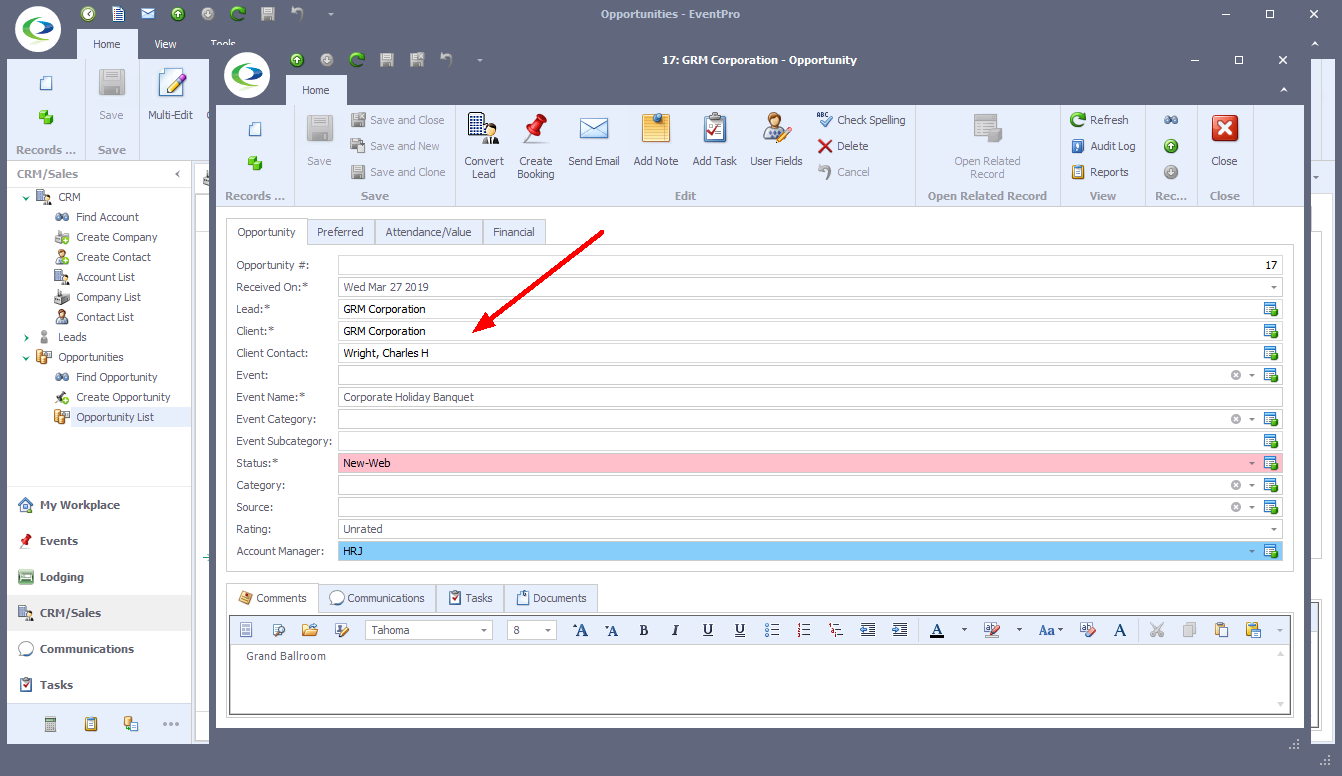This screenshot has height=776, width=1342.
Task: Click the green duplicate record icon in Opportunity window
Action: (255, 162)
